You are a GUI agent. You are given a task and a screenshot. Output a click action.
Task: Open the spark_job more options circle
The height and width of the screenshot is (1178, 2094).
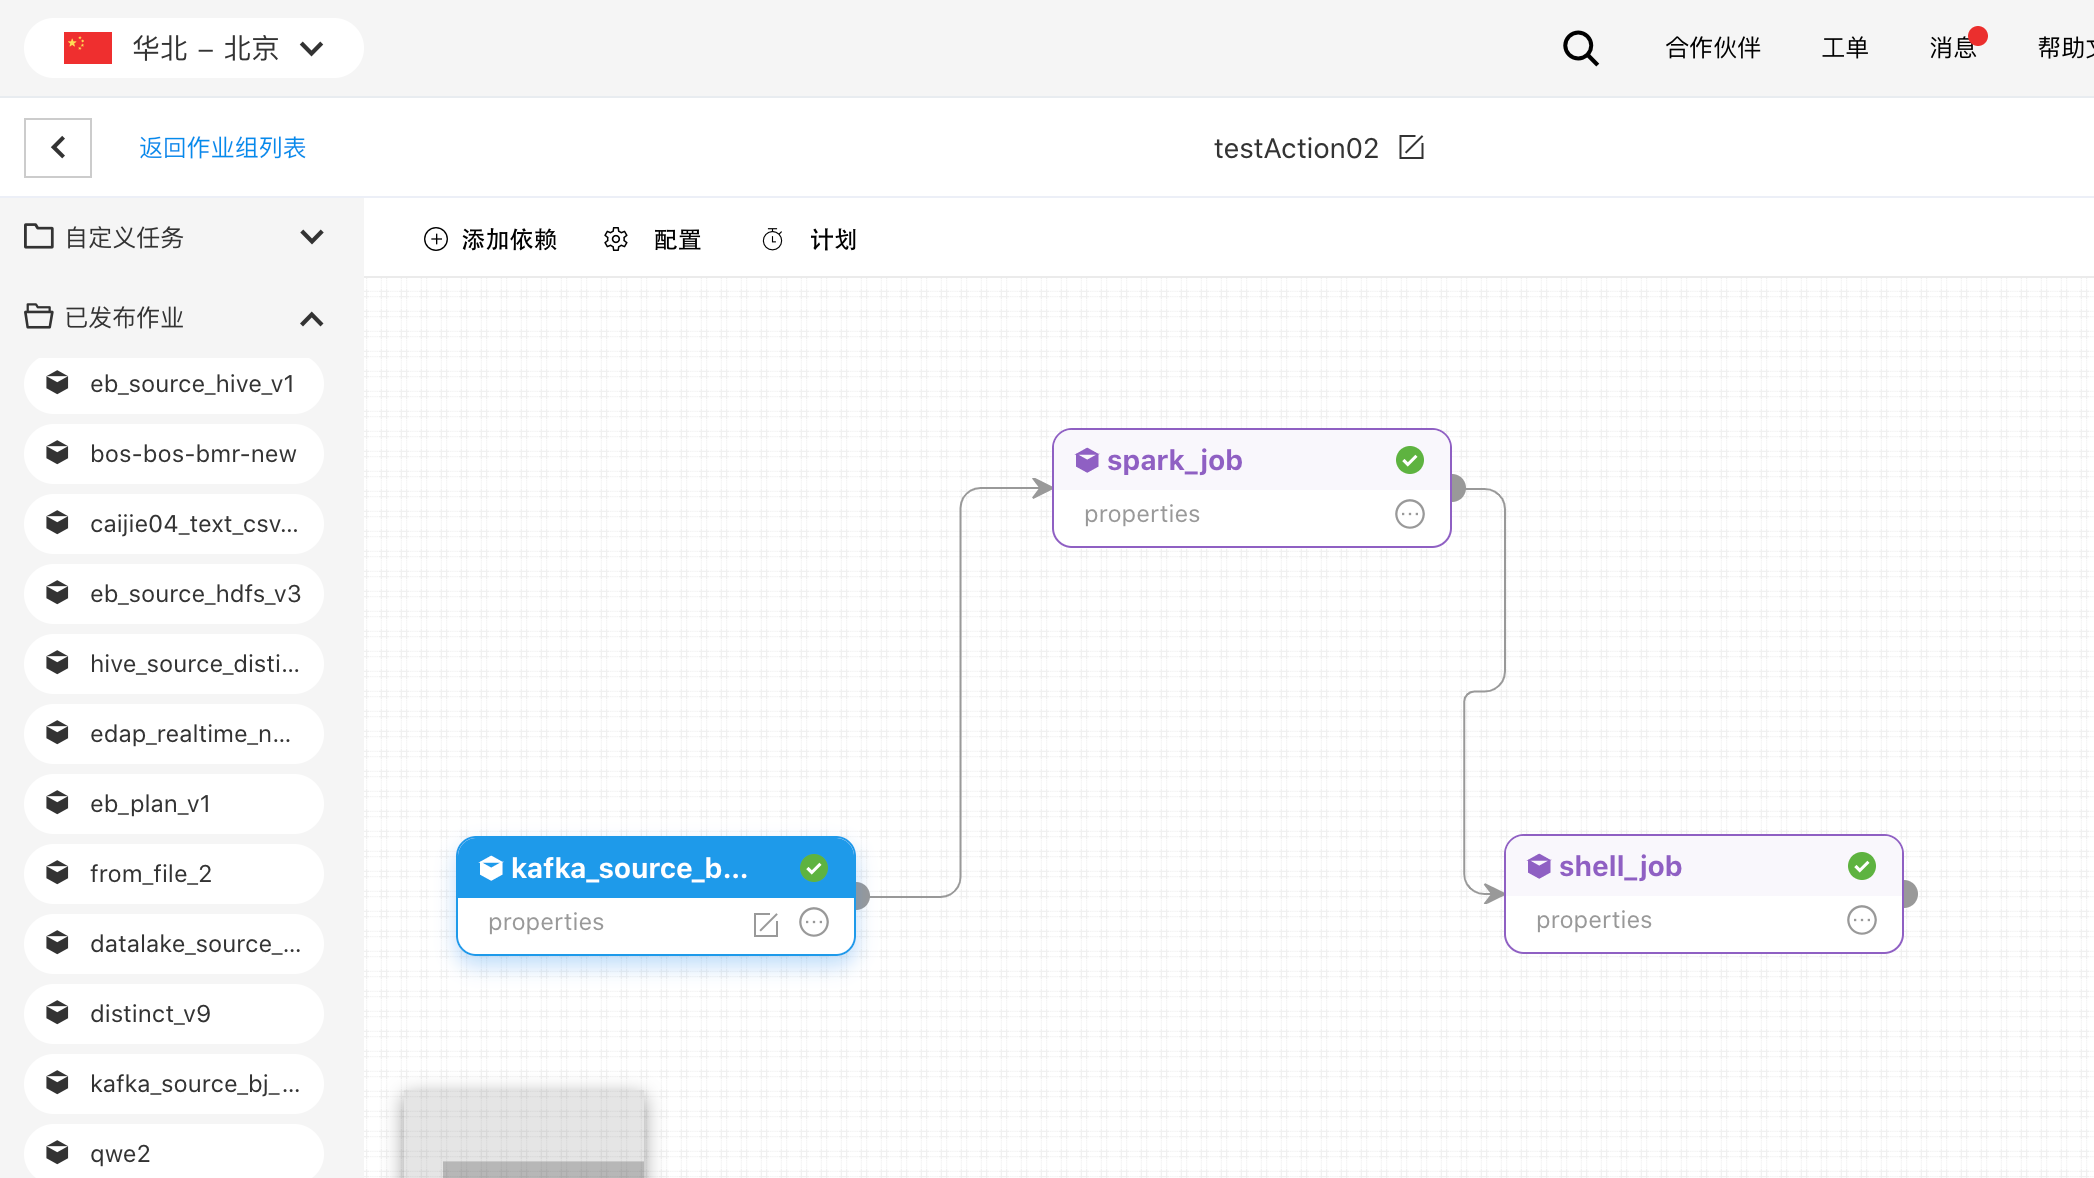pos(1410,514)
